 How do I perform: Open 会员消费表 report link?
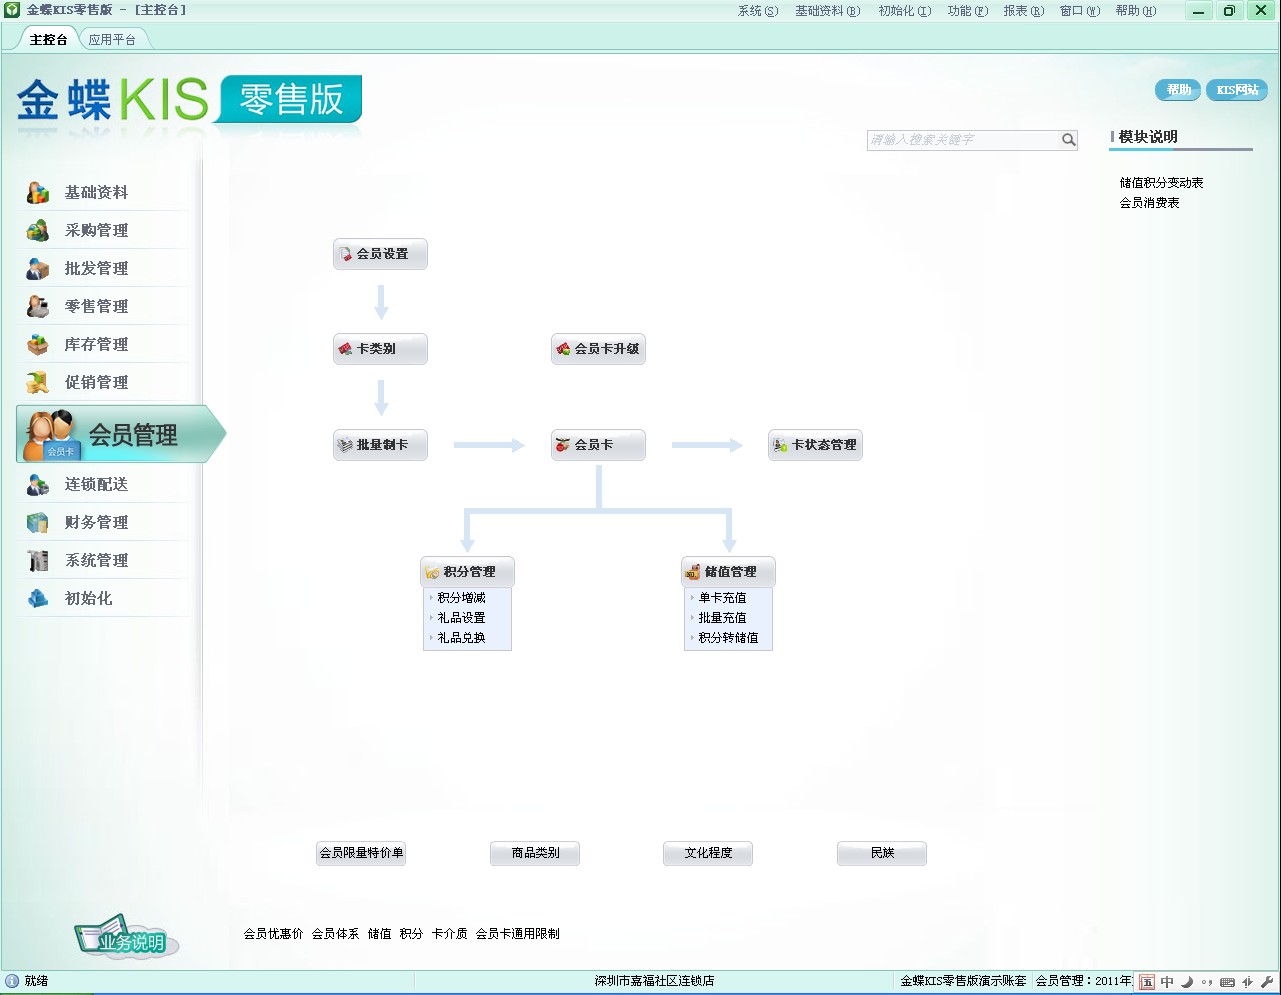click(x=1149, y=203)
